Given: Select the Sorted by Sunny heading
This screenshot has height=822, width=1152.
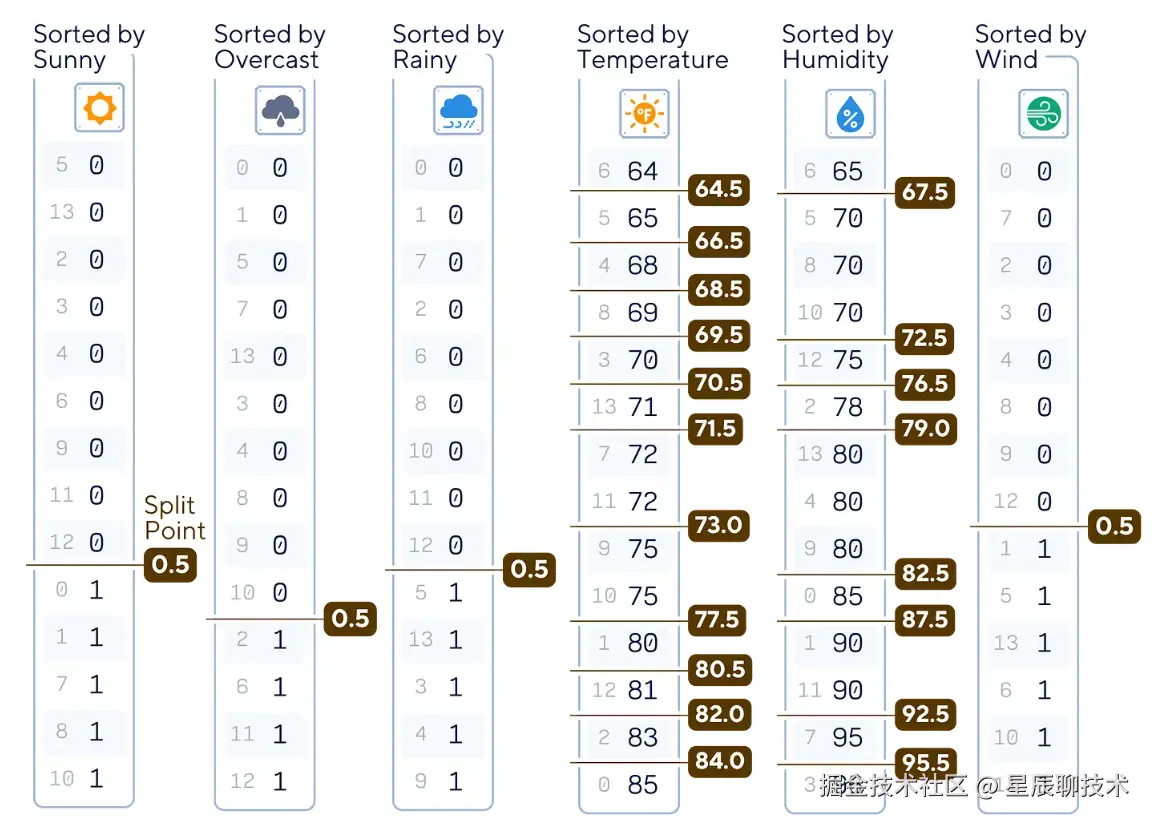Looking at the screenshot, I should pyautogui.click(x=89, y=47).
